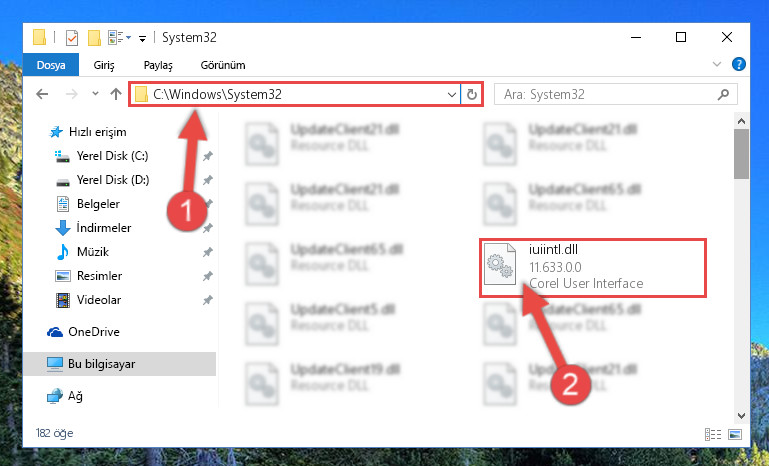Toggle pin next to Müzik
The width and height of the screenshot is (769, 466).
coord(207,252)
